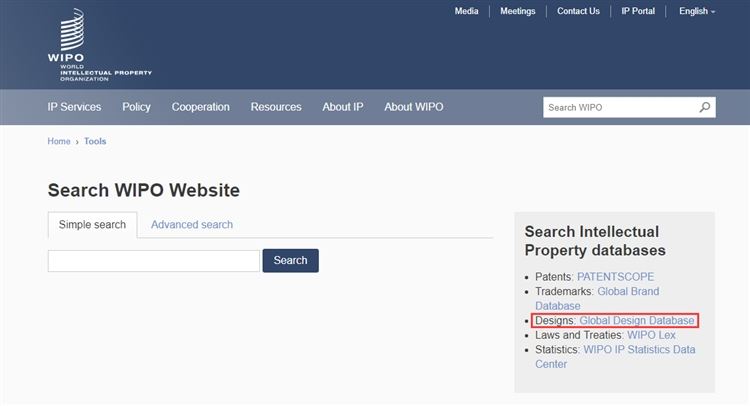Open the Global Brand Database link

pyautogui.click(x=597, y=298)
